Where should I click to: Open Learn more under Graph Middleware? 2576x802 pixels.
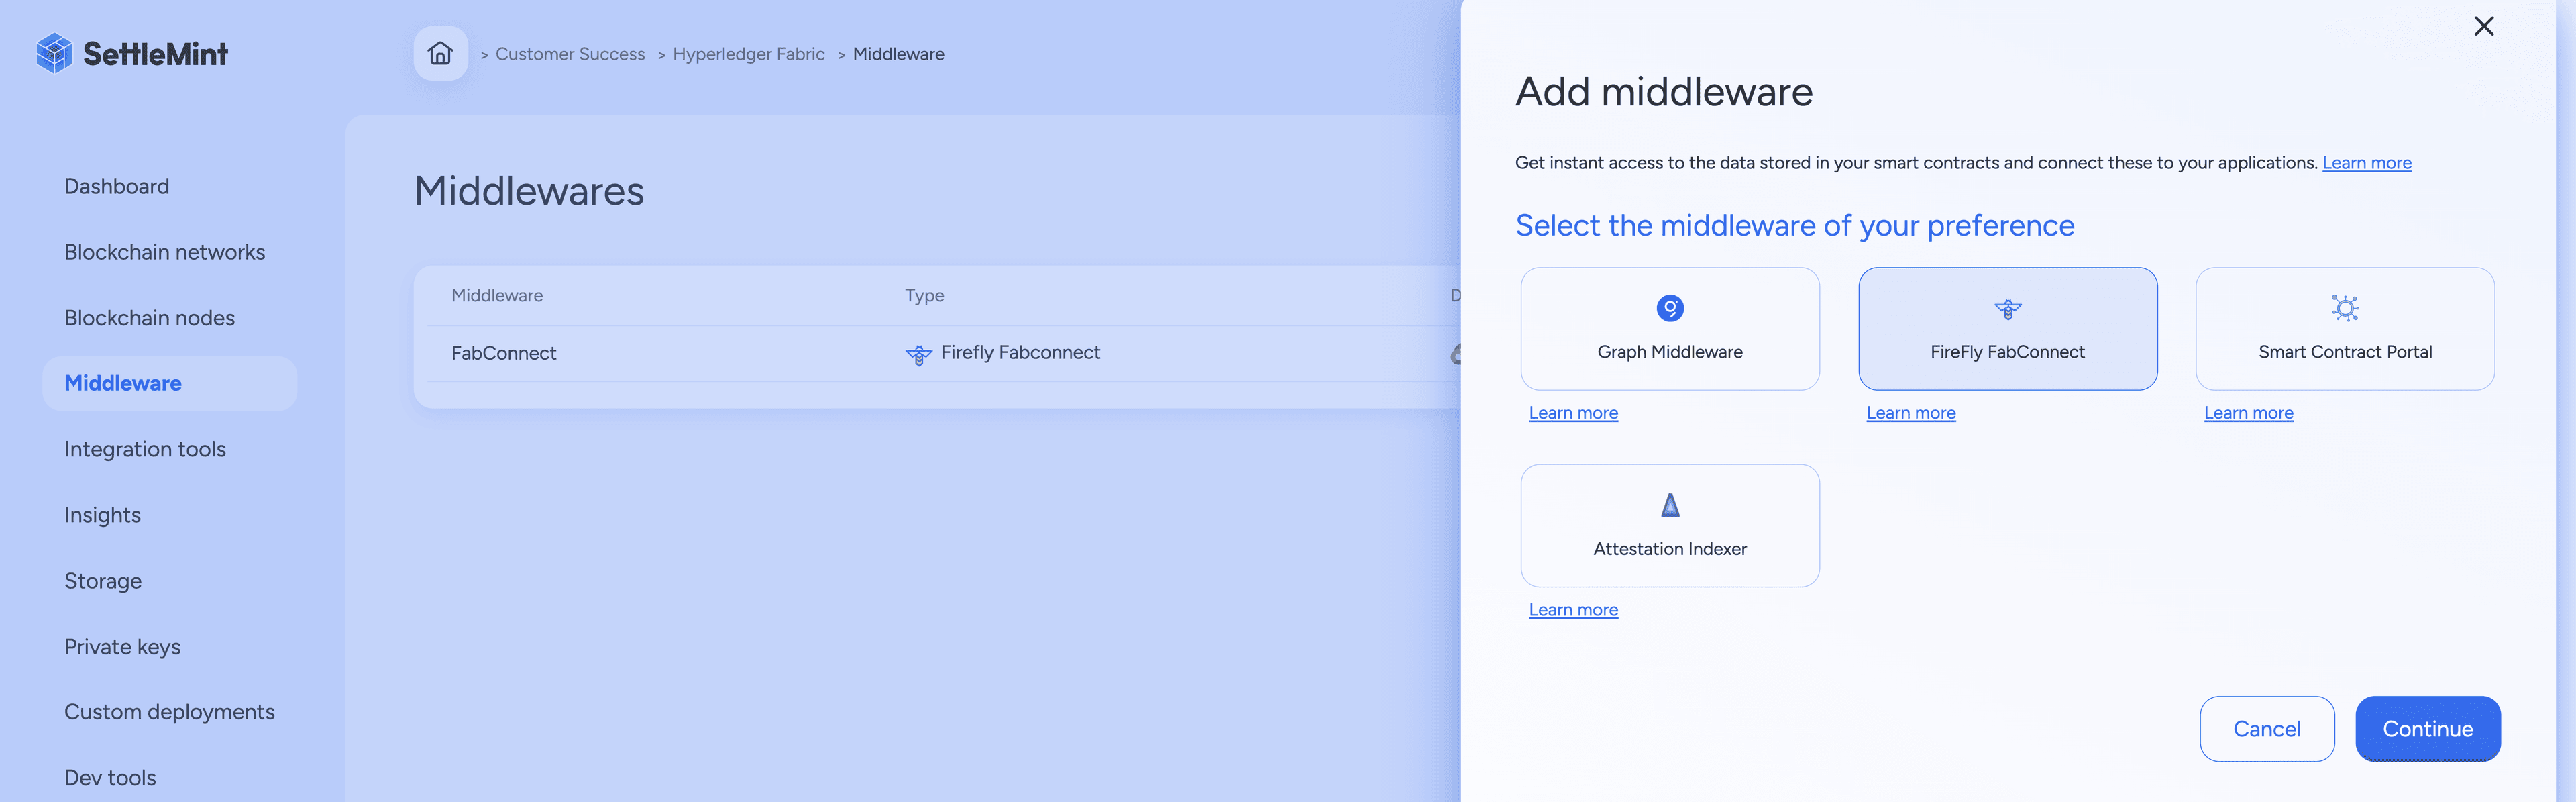pos(1573,413)
